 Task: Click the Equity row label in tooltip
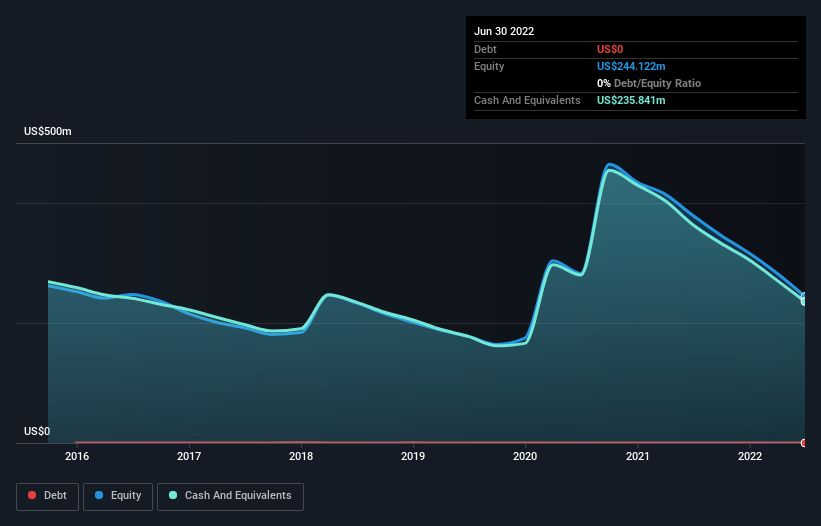(489, 66)
